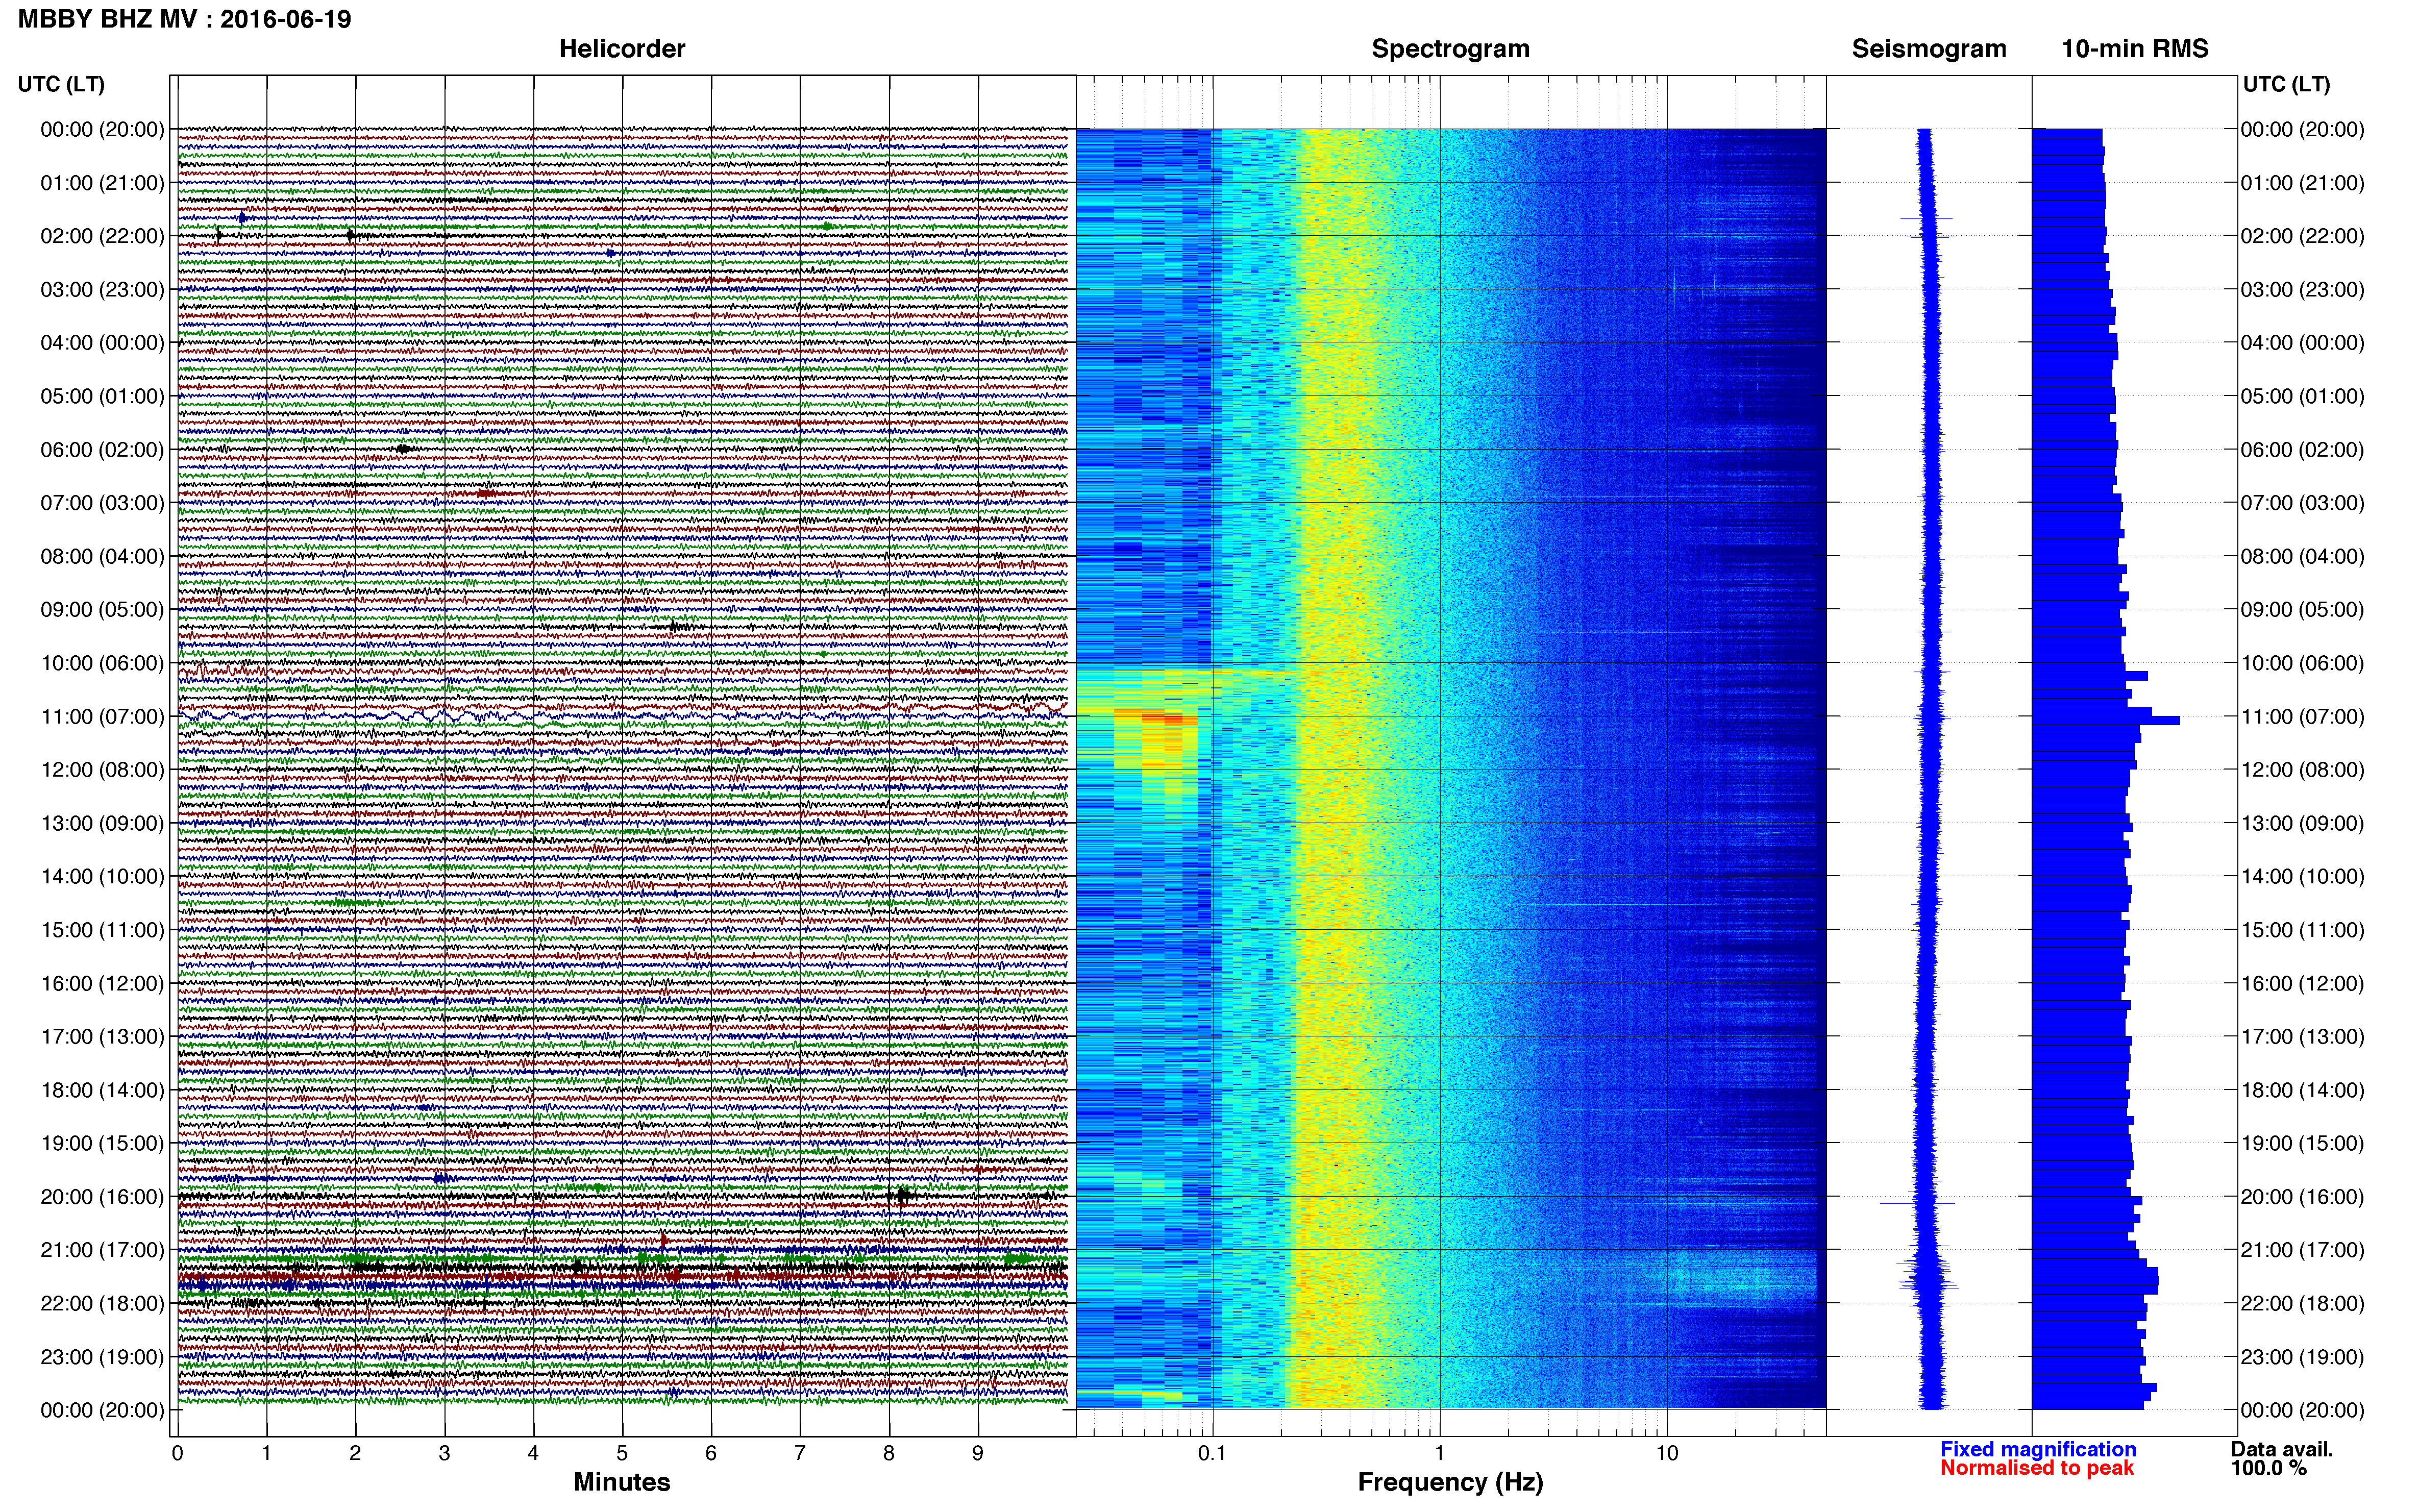Click left time label '16:00 (12:00)'
The height and width of the screenshot is (1512, 2419).
(x=102, y=983)
